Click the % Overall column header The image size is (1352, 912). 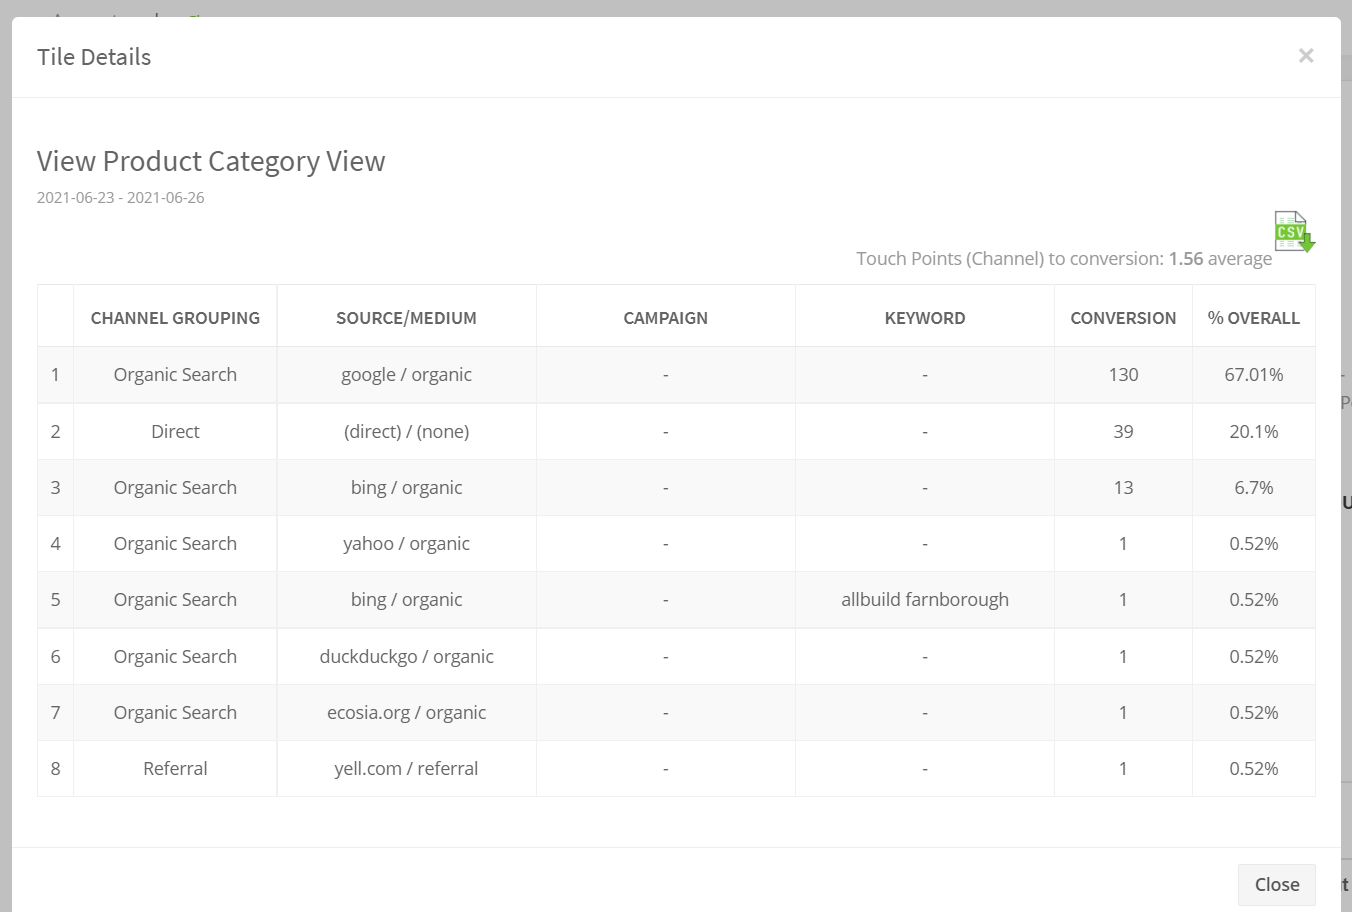pos(1253,318)
